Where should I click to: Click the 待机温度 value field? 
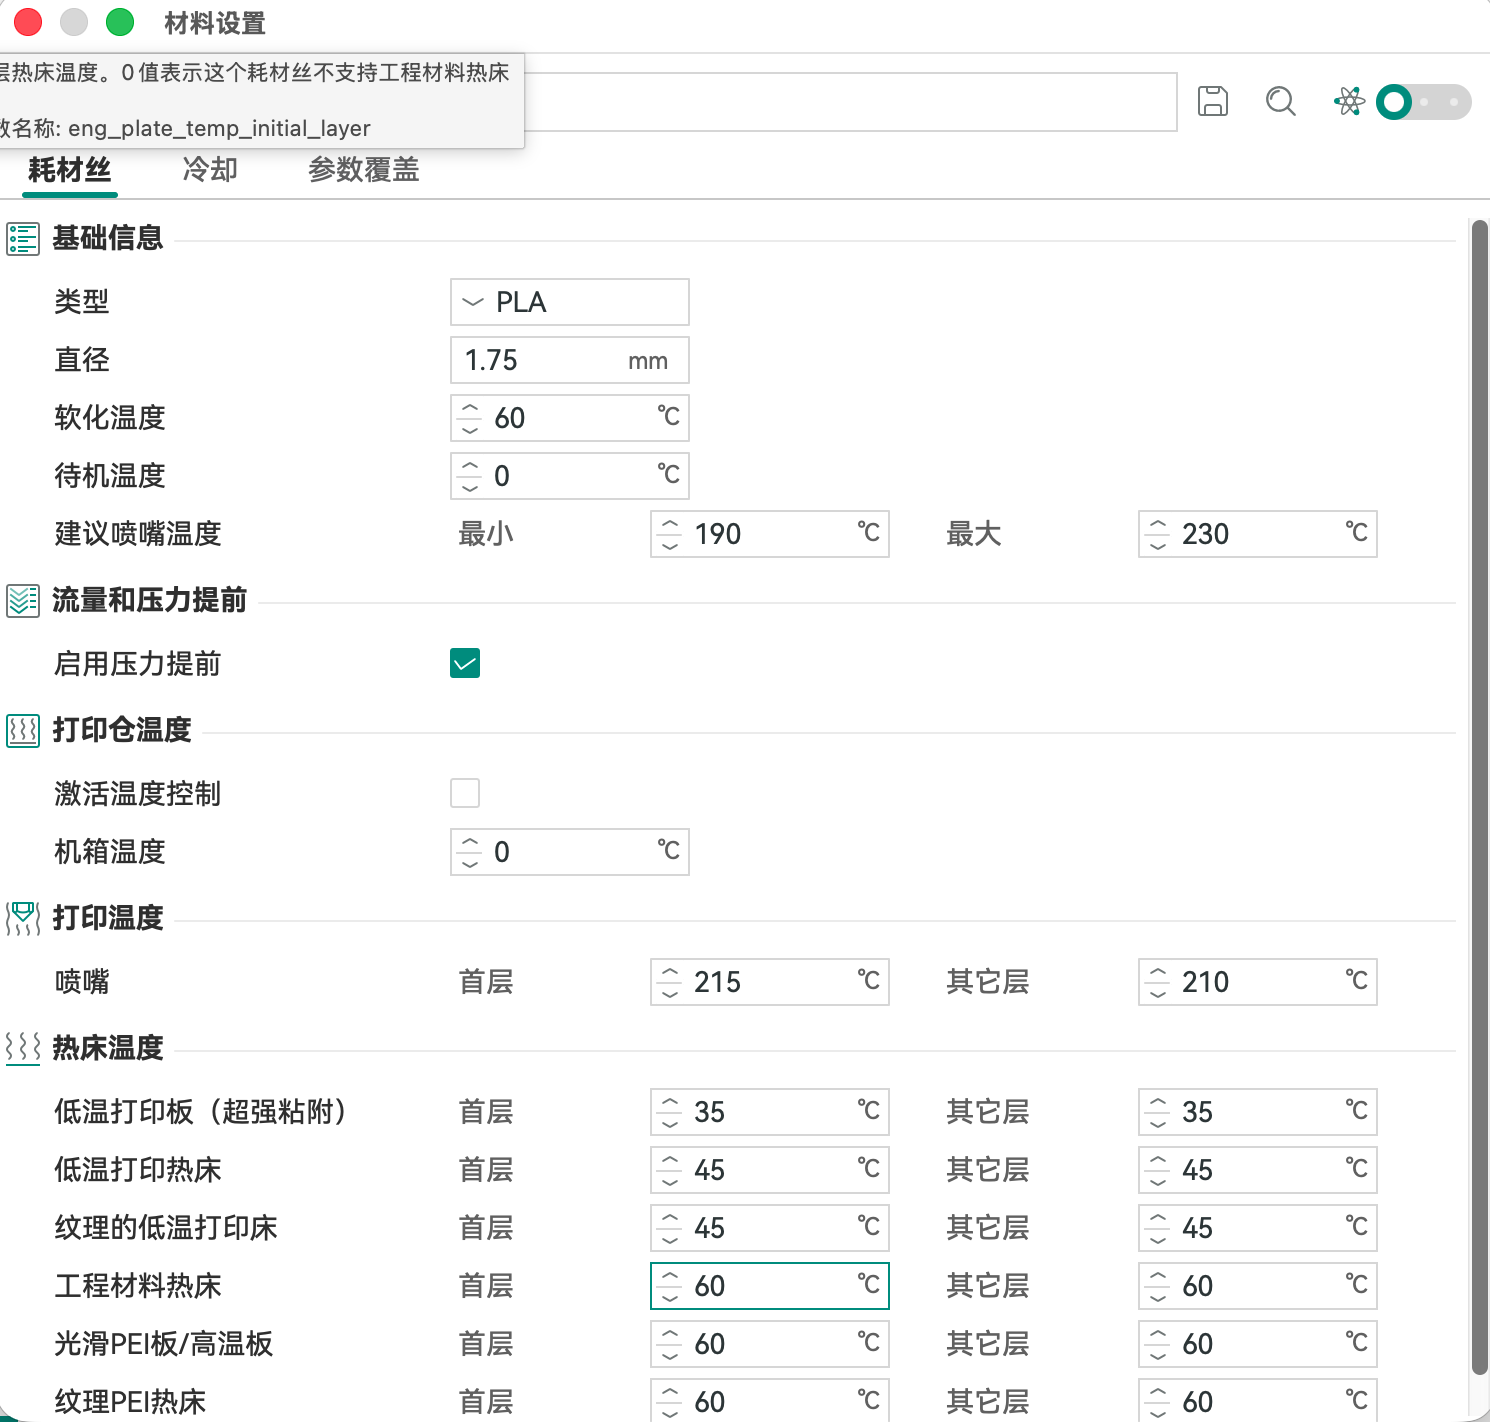pos(570,476)
